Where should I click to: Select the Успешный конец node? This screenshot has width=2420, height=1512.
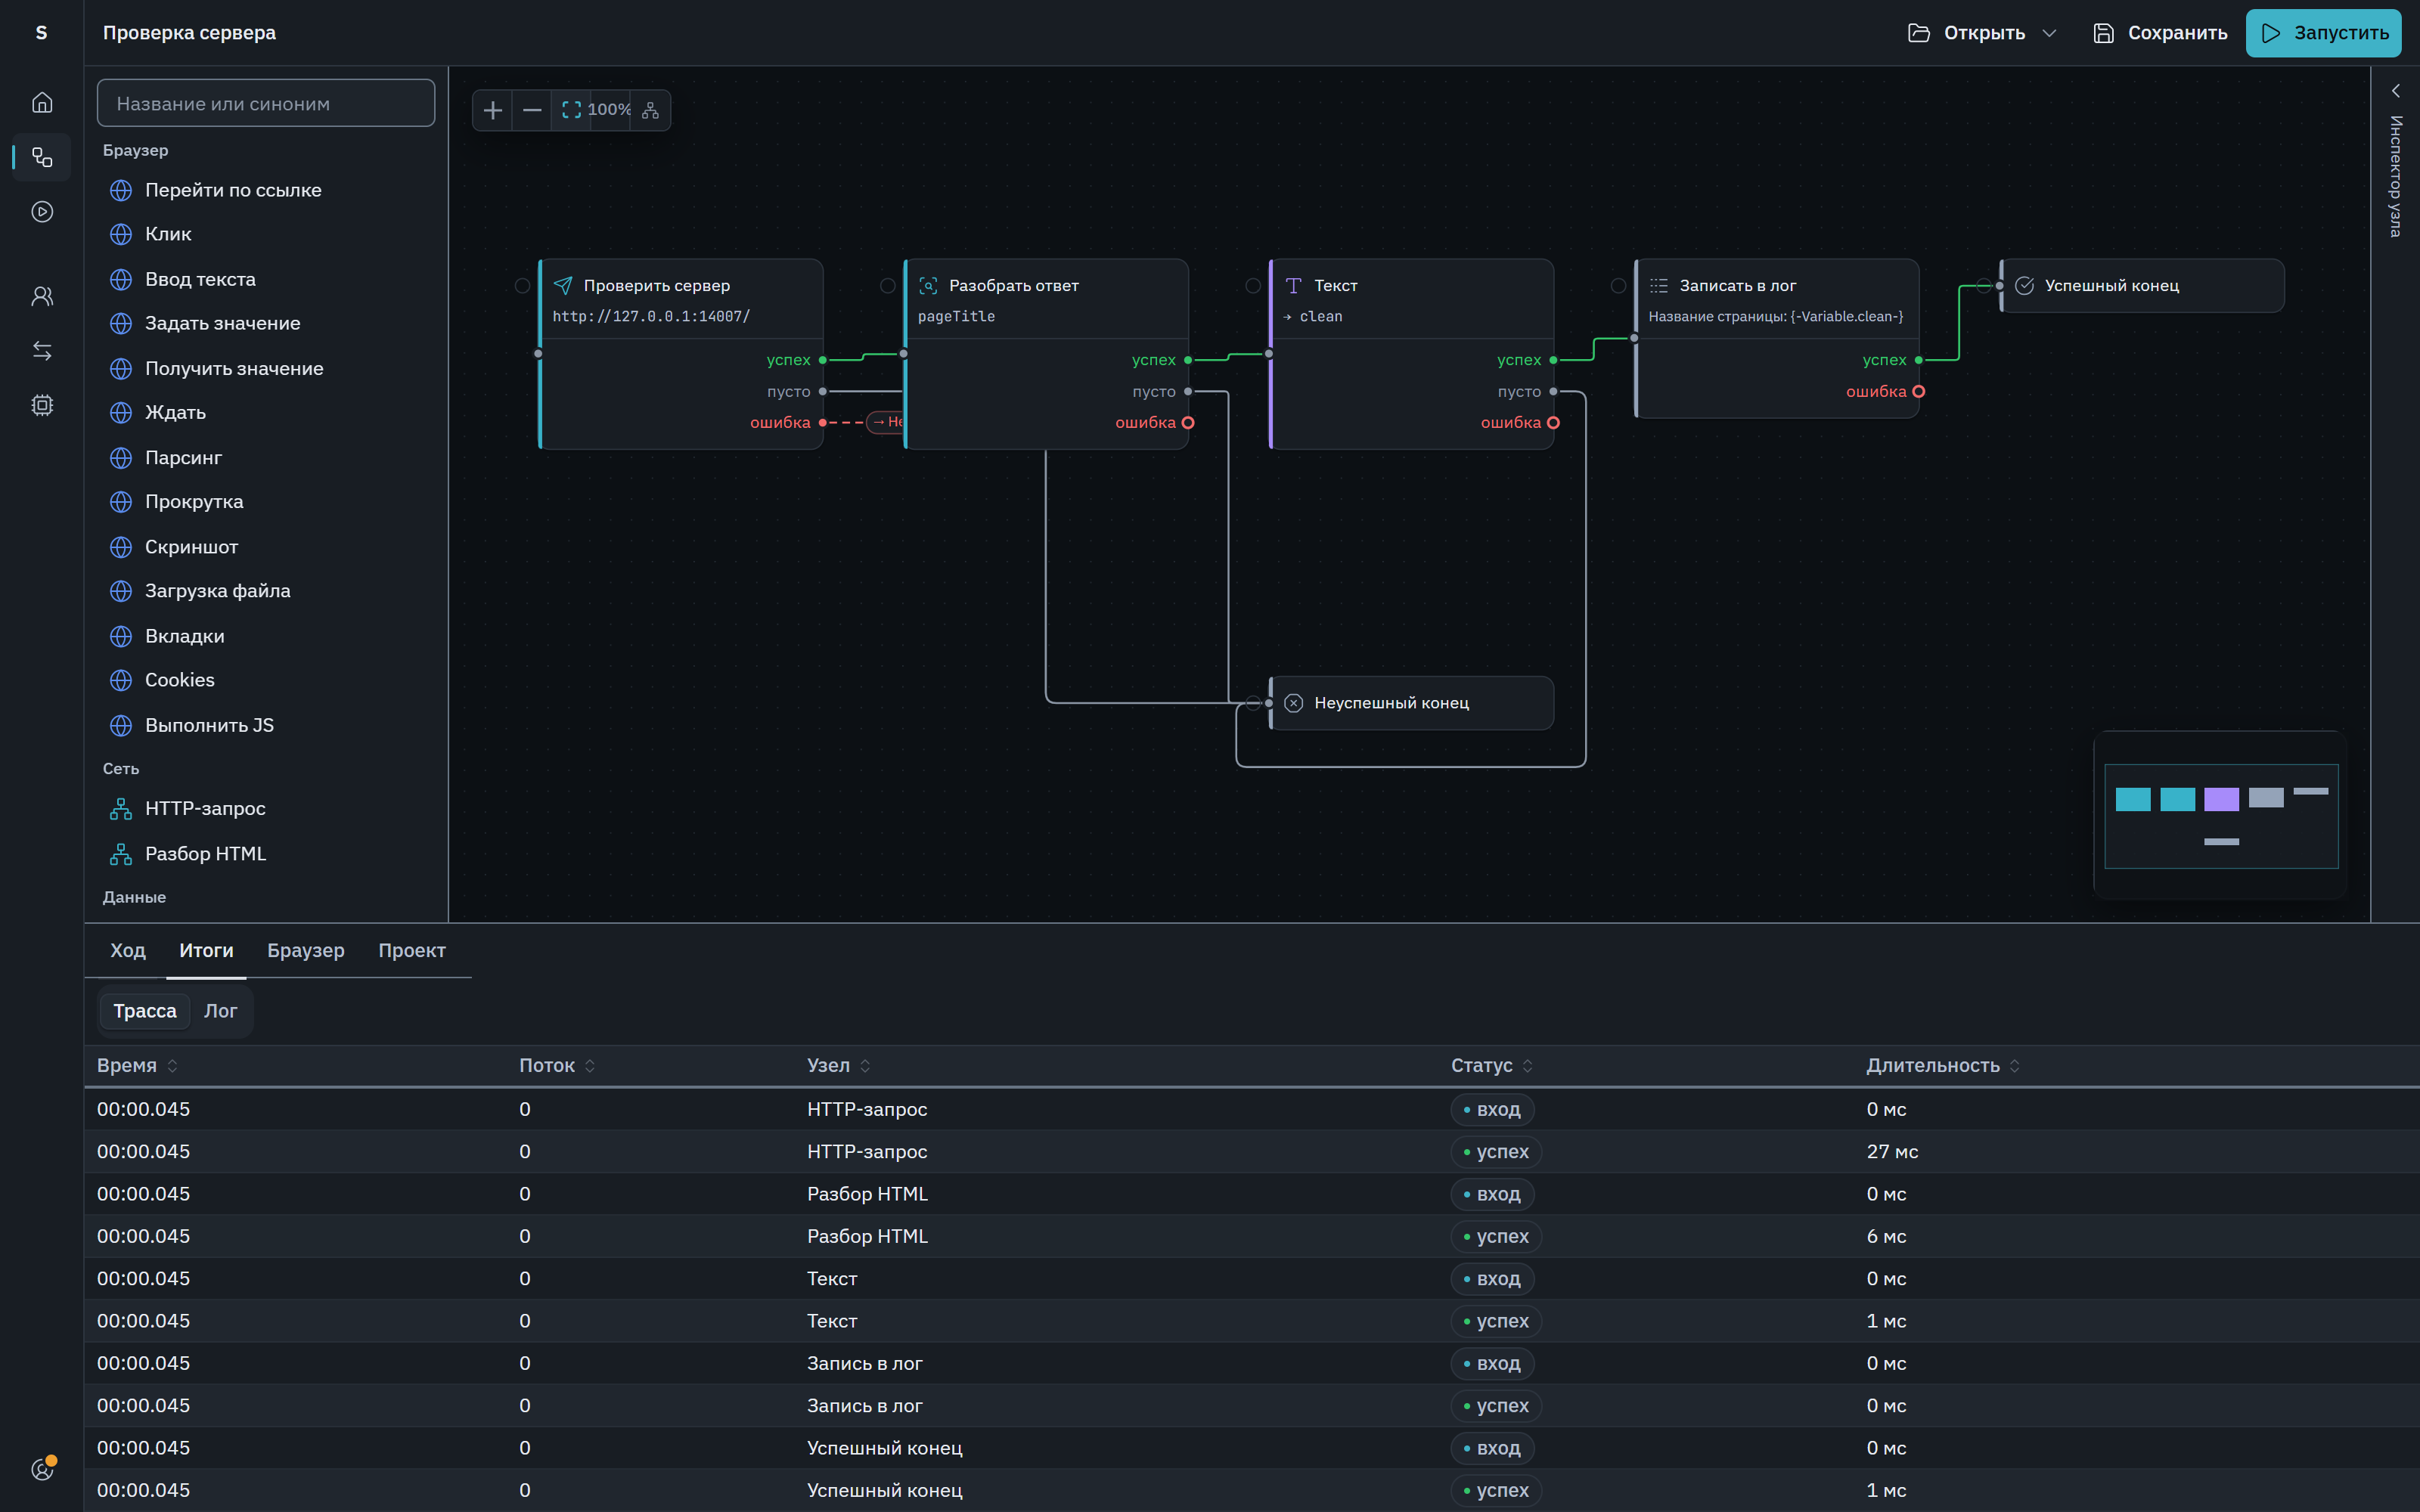click(x=2142, y=286)
